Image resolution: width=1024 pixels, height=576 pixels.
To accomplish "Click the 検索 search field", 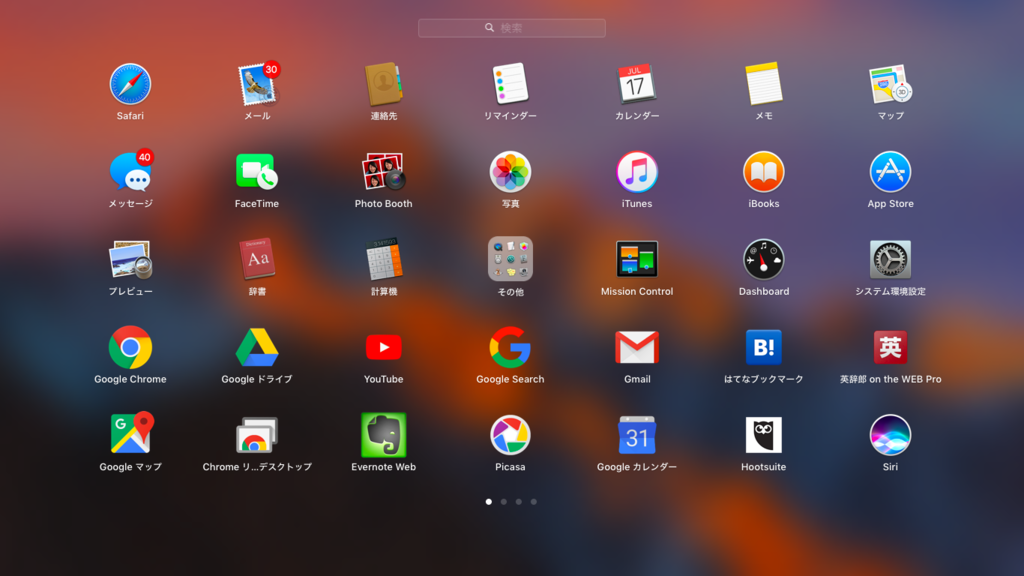I will (511, 28).
